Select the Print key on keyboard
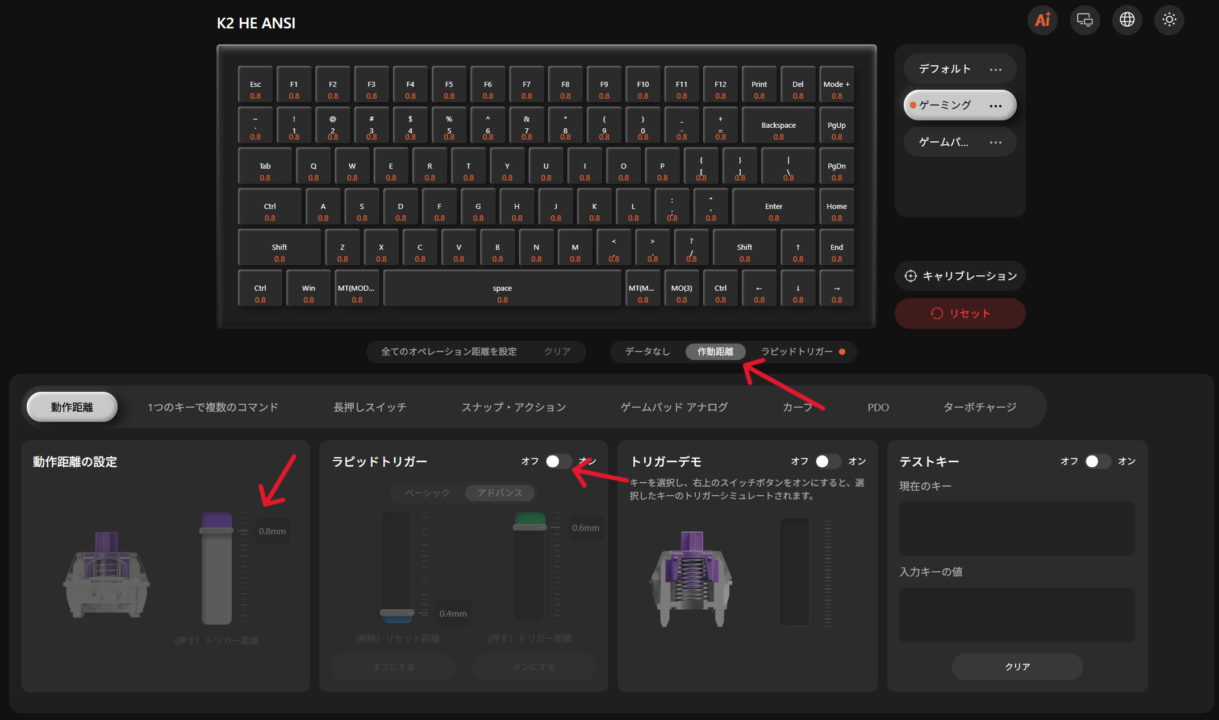Viewport: 1219px width, 720px height. click(760, 85)
